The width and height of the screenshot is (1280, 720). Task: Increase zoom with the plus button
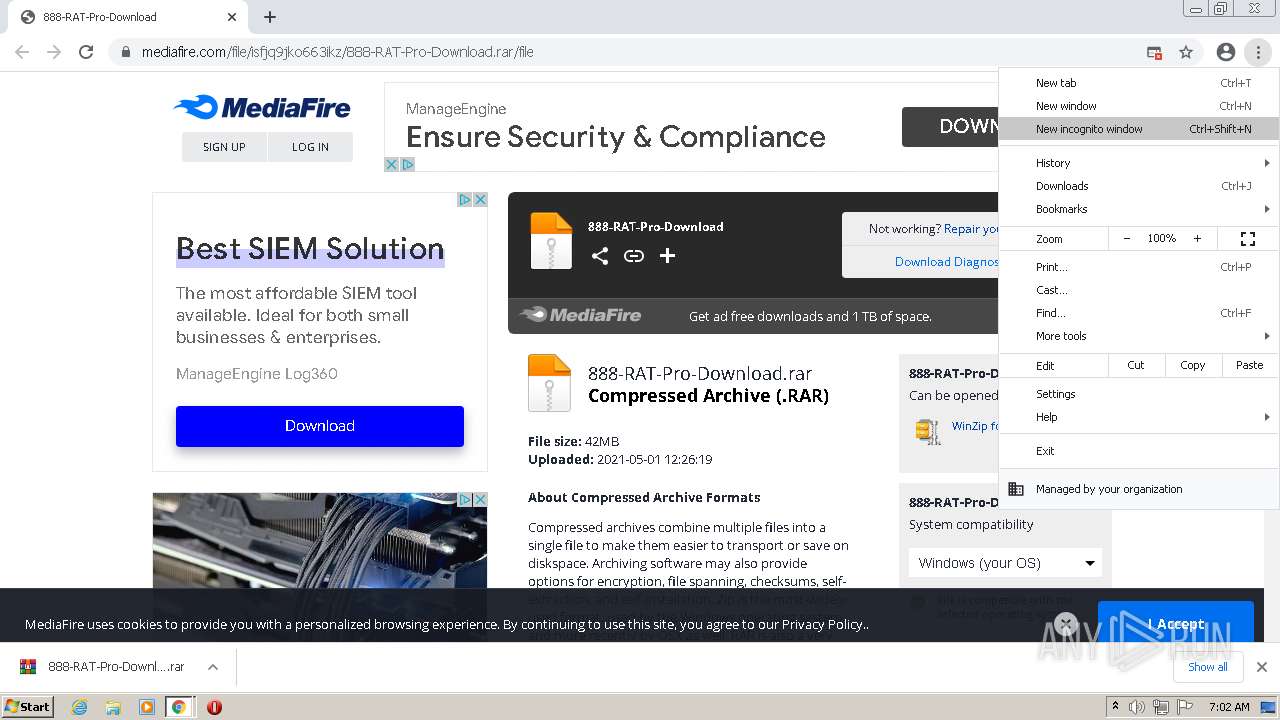tap(1197, 239)
